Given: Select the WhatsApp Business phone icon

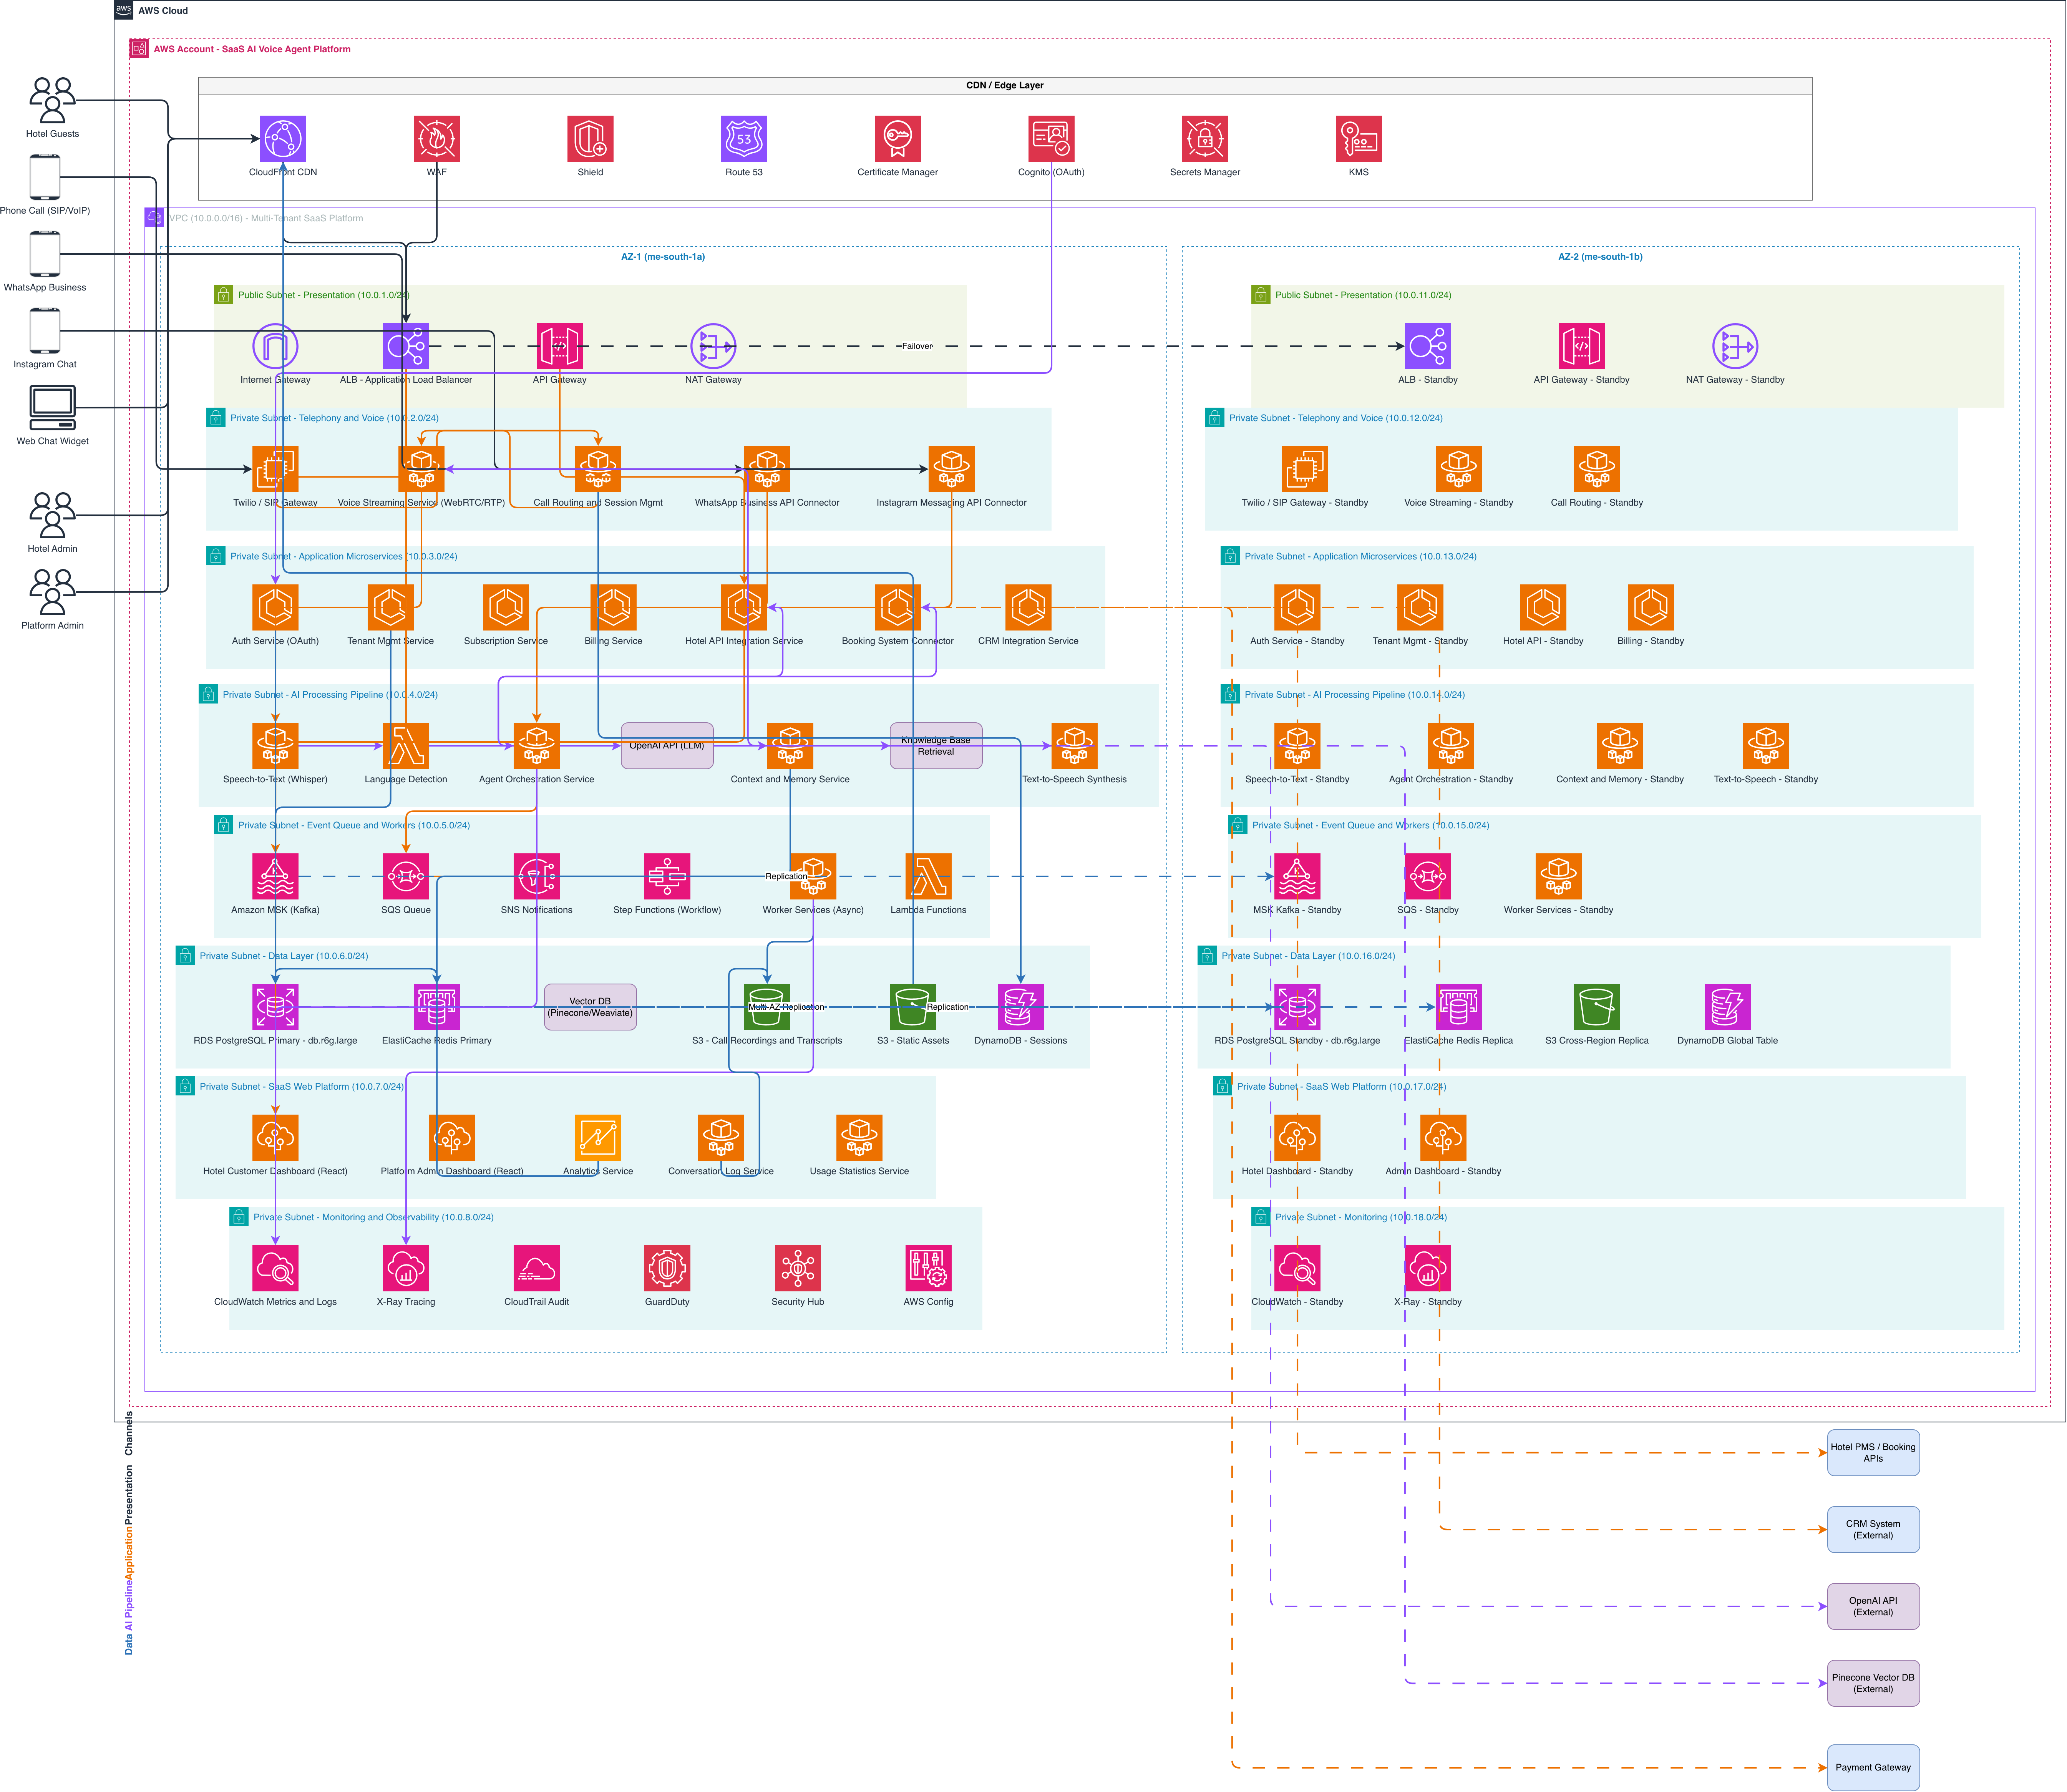Looking at the screenshot, I should pyautogui.click(x=45, y=254).
